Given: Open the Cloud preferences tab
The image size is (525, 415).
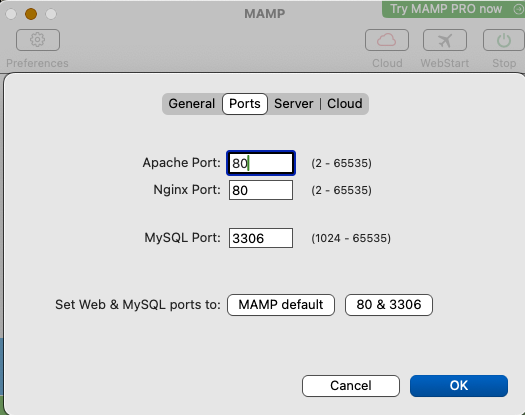Looking at the screenshot, I should [x=345, y=104].
